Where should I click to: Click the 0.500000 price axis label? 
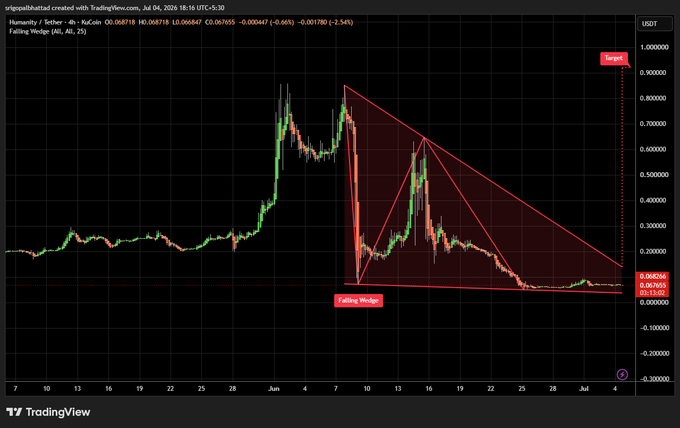(654, 175)
